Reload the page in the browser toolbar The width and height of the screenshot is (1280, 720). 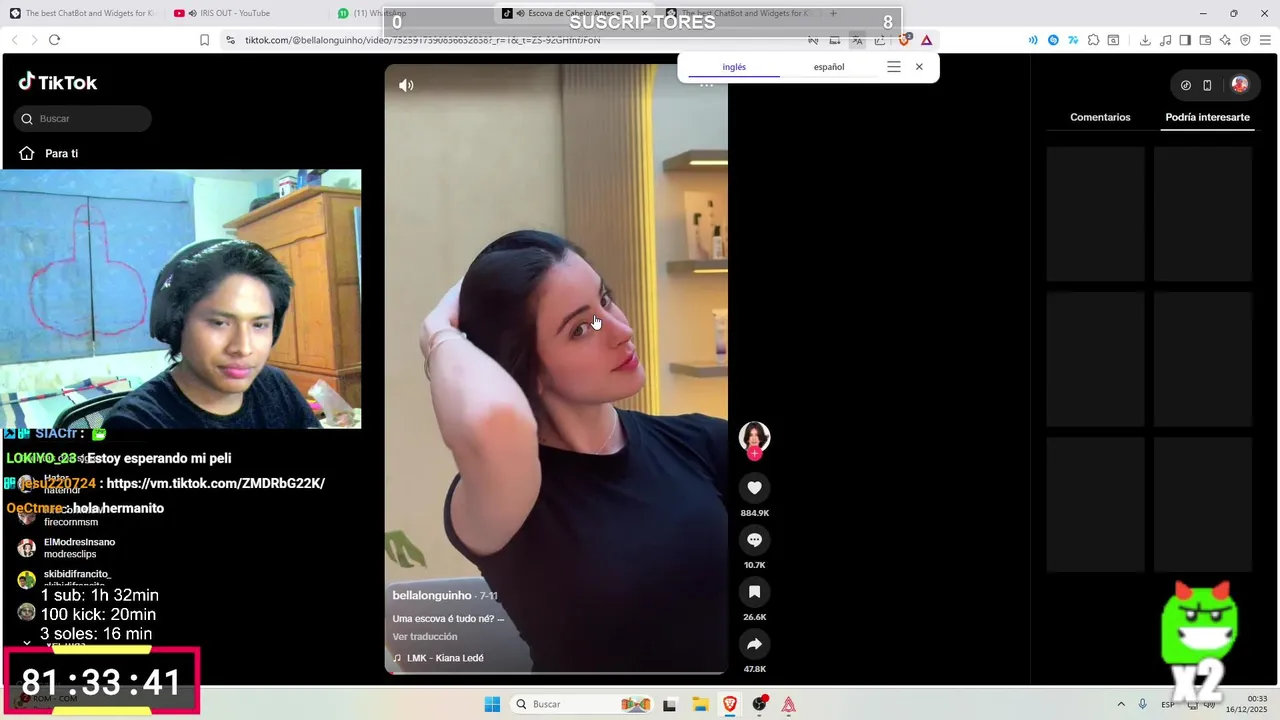tap(54, 40)
